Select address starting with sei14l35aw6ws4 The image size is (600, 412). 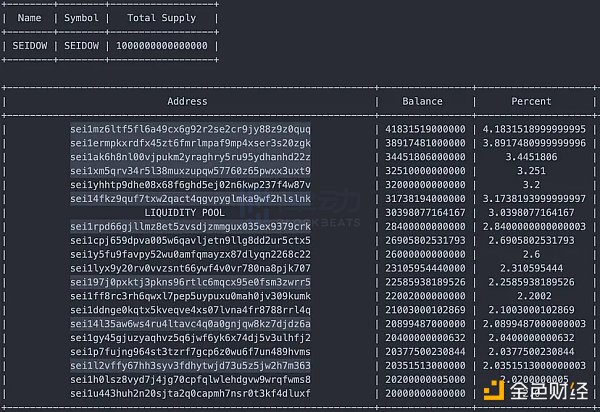pos(190,324)
